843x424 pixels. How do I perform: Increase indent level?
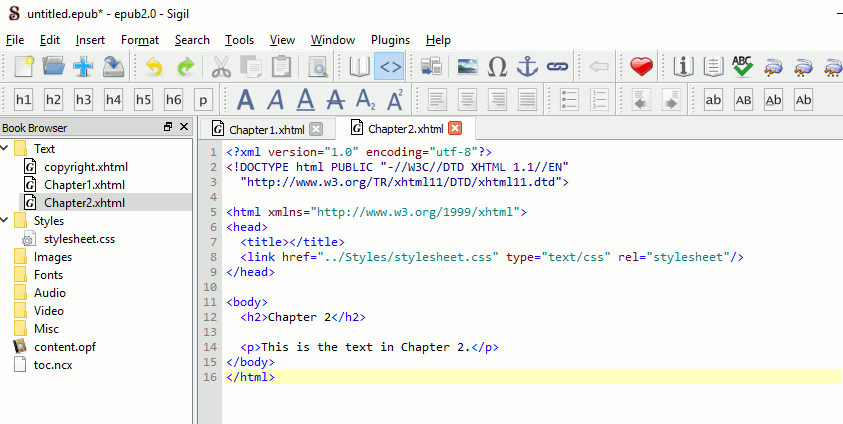pos(670,100)
